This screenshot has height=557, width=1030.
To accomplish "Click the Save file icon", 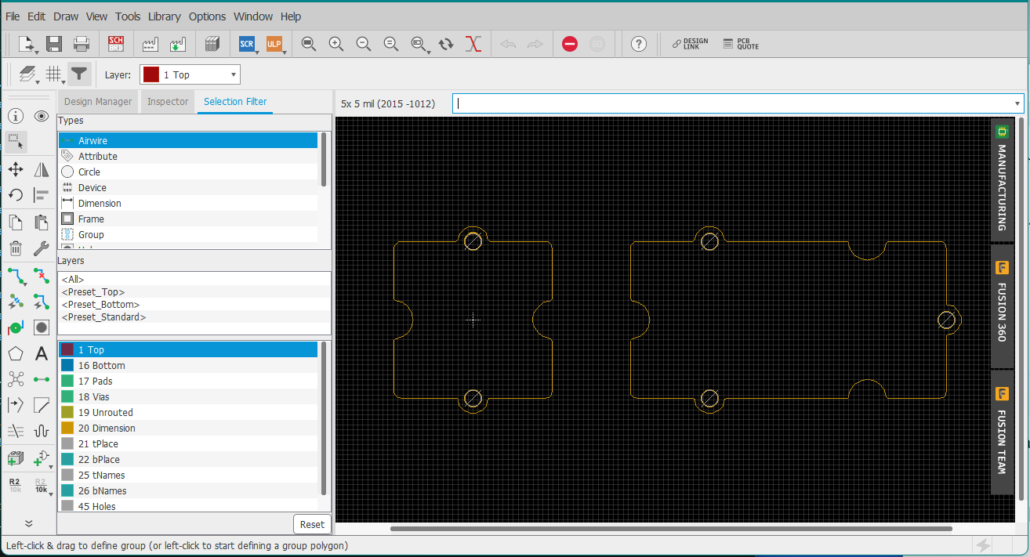I will click(x=54, y=44).
